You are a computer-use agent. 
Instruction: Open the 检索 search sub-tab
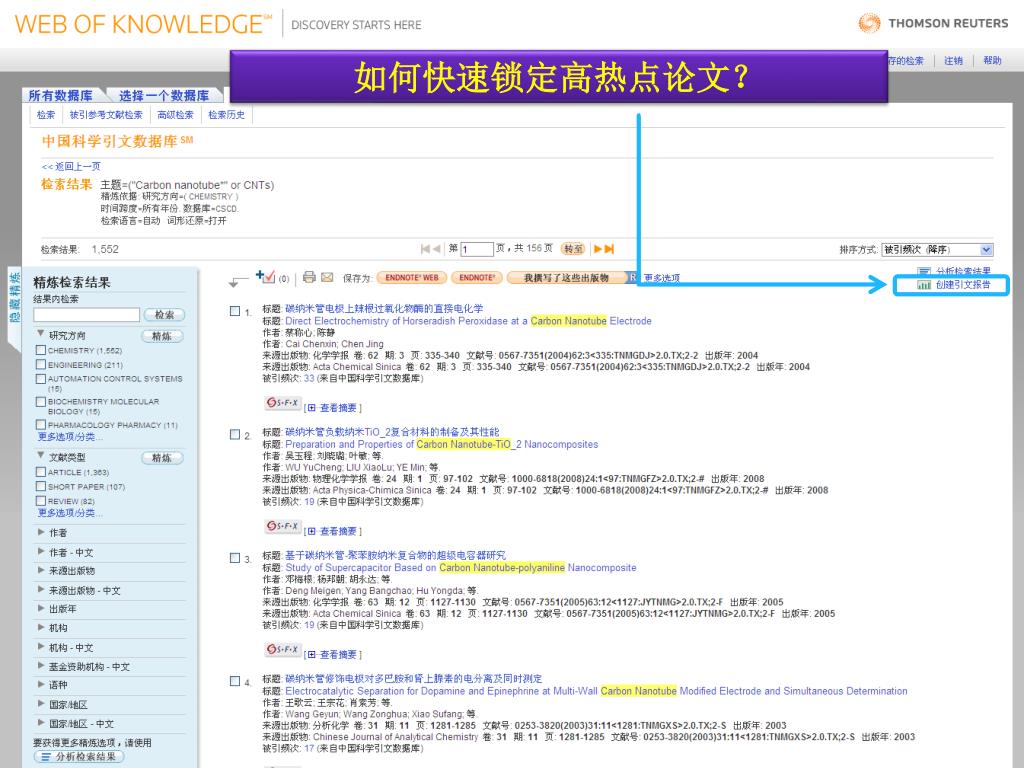[46, 115]
